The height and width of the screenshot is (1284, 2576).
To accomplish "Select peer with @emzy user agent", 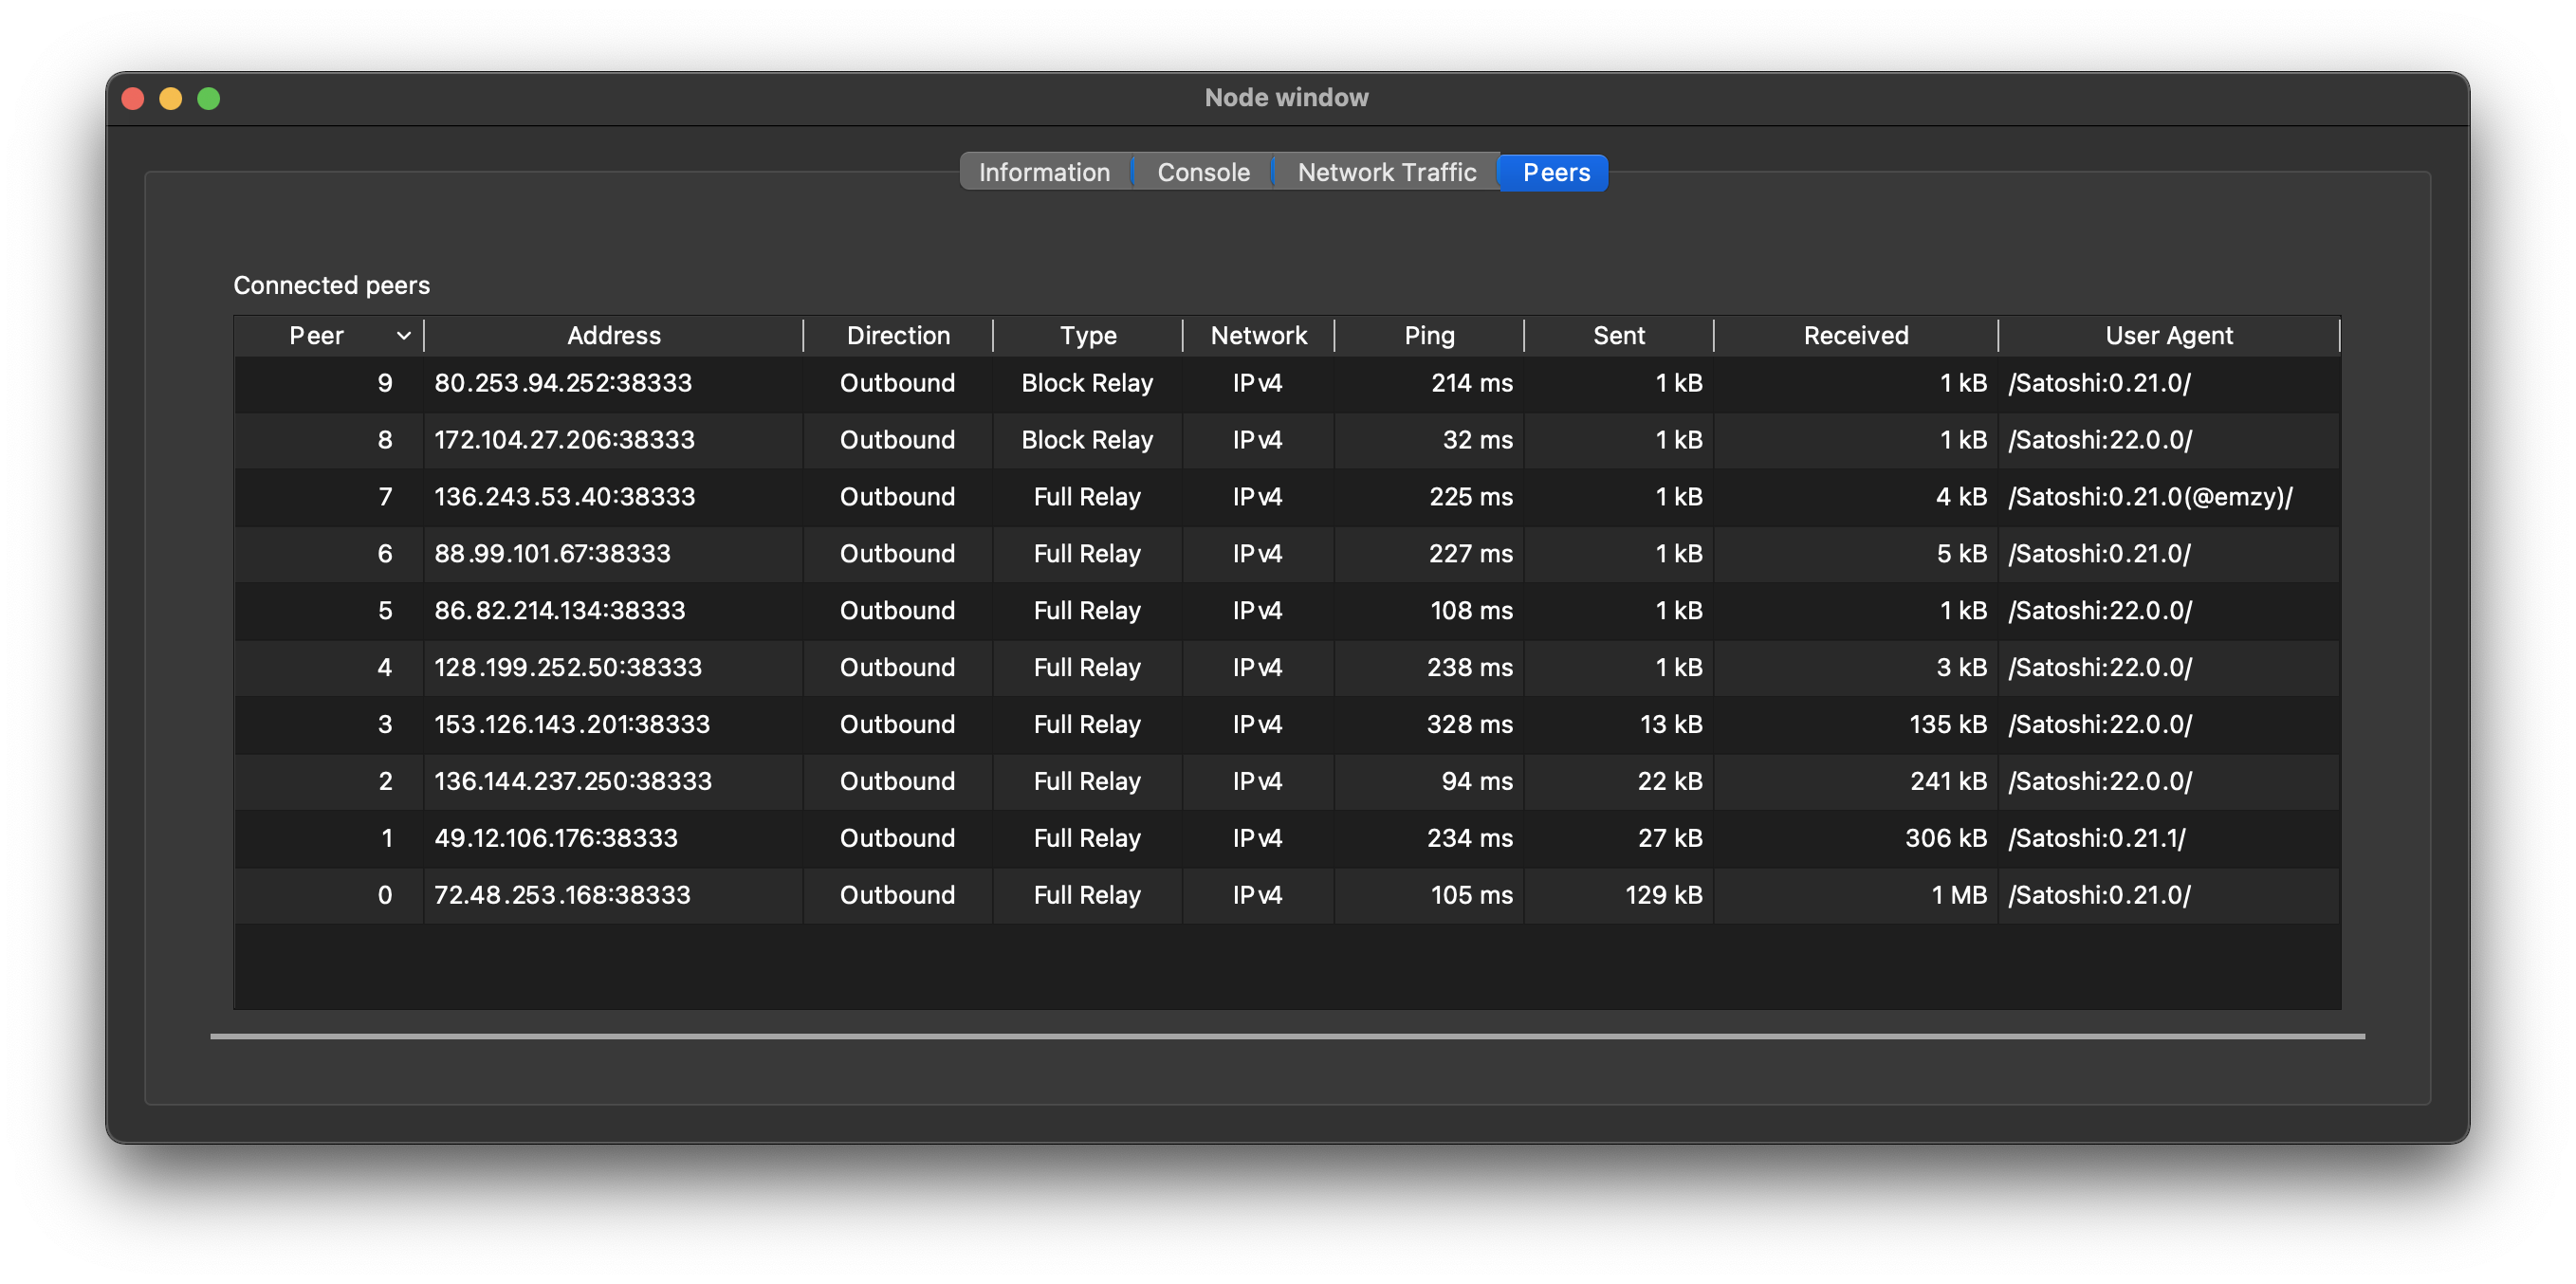I will click(2150, 497).
